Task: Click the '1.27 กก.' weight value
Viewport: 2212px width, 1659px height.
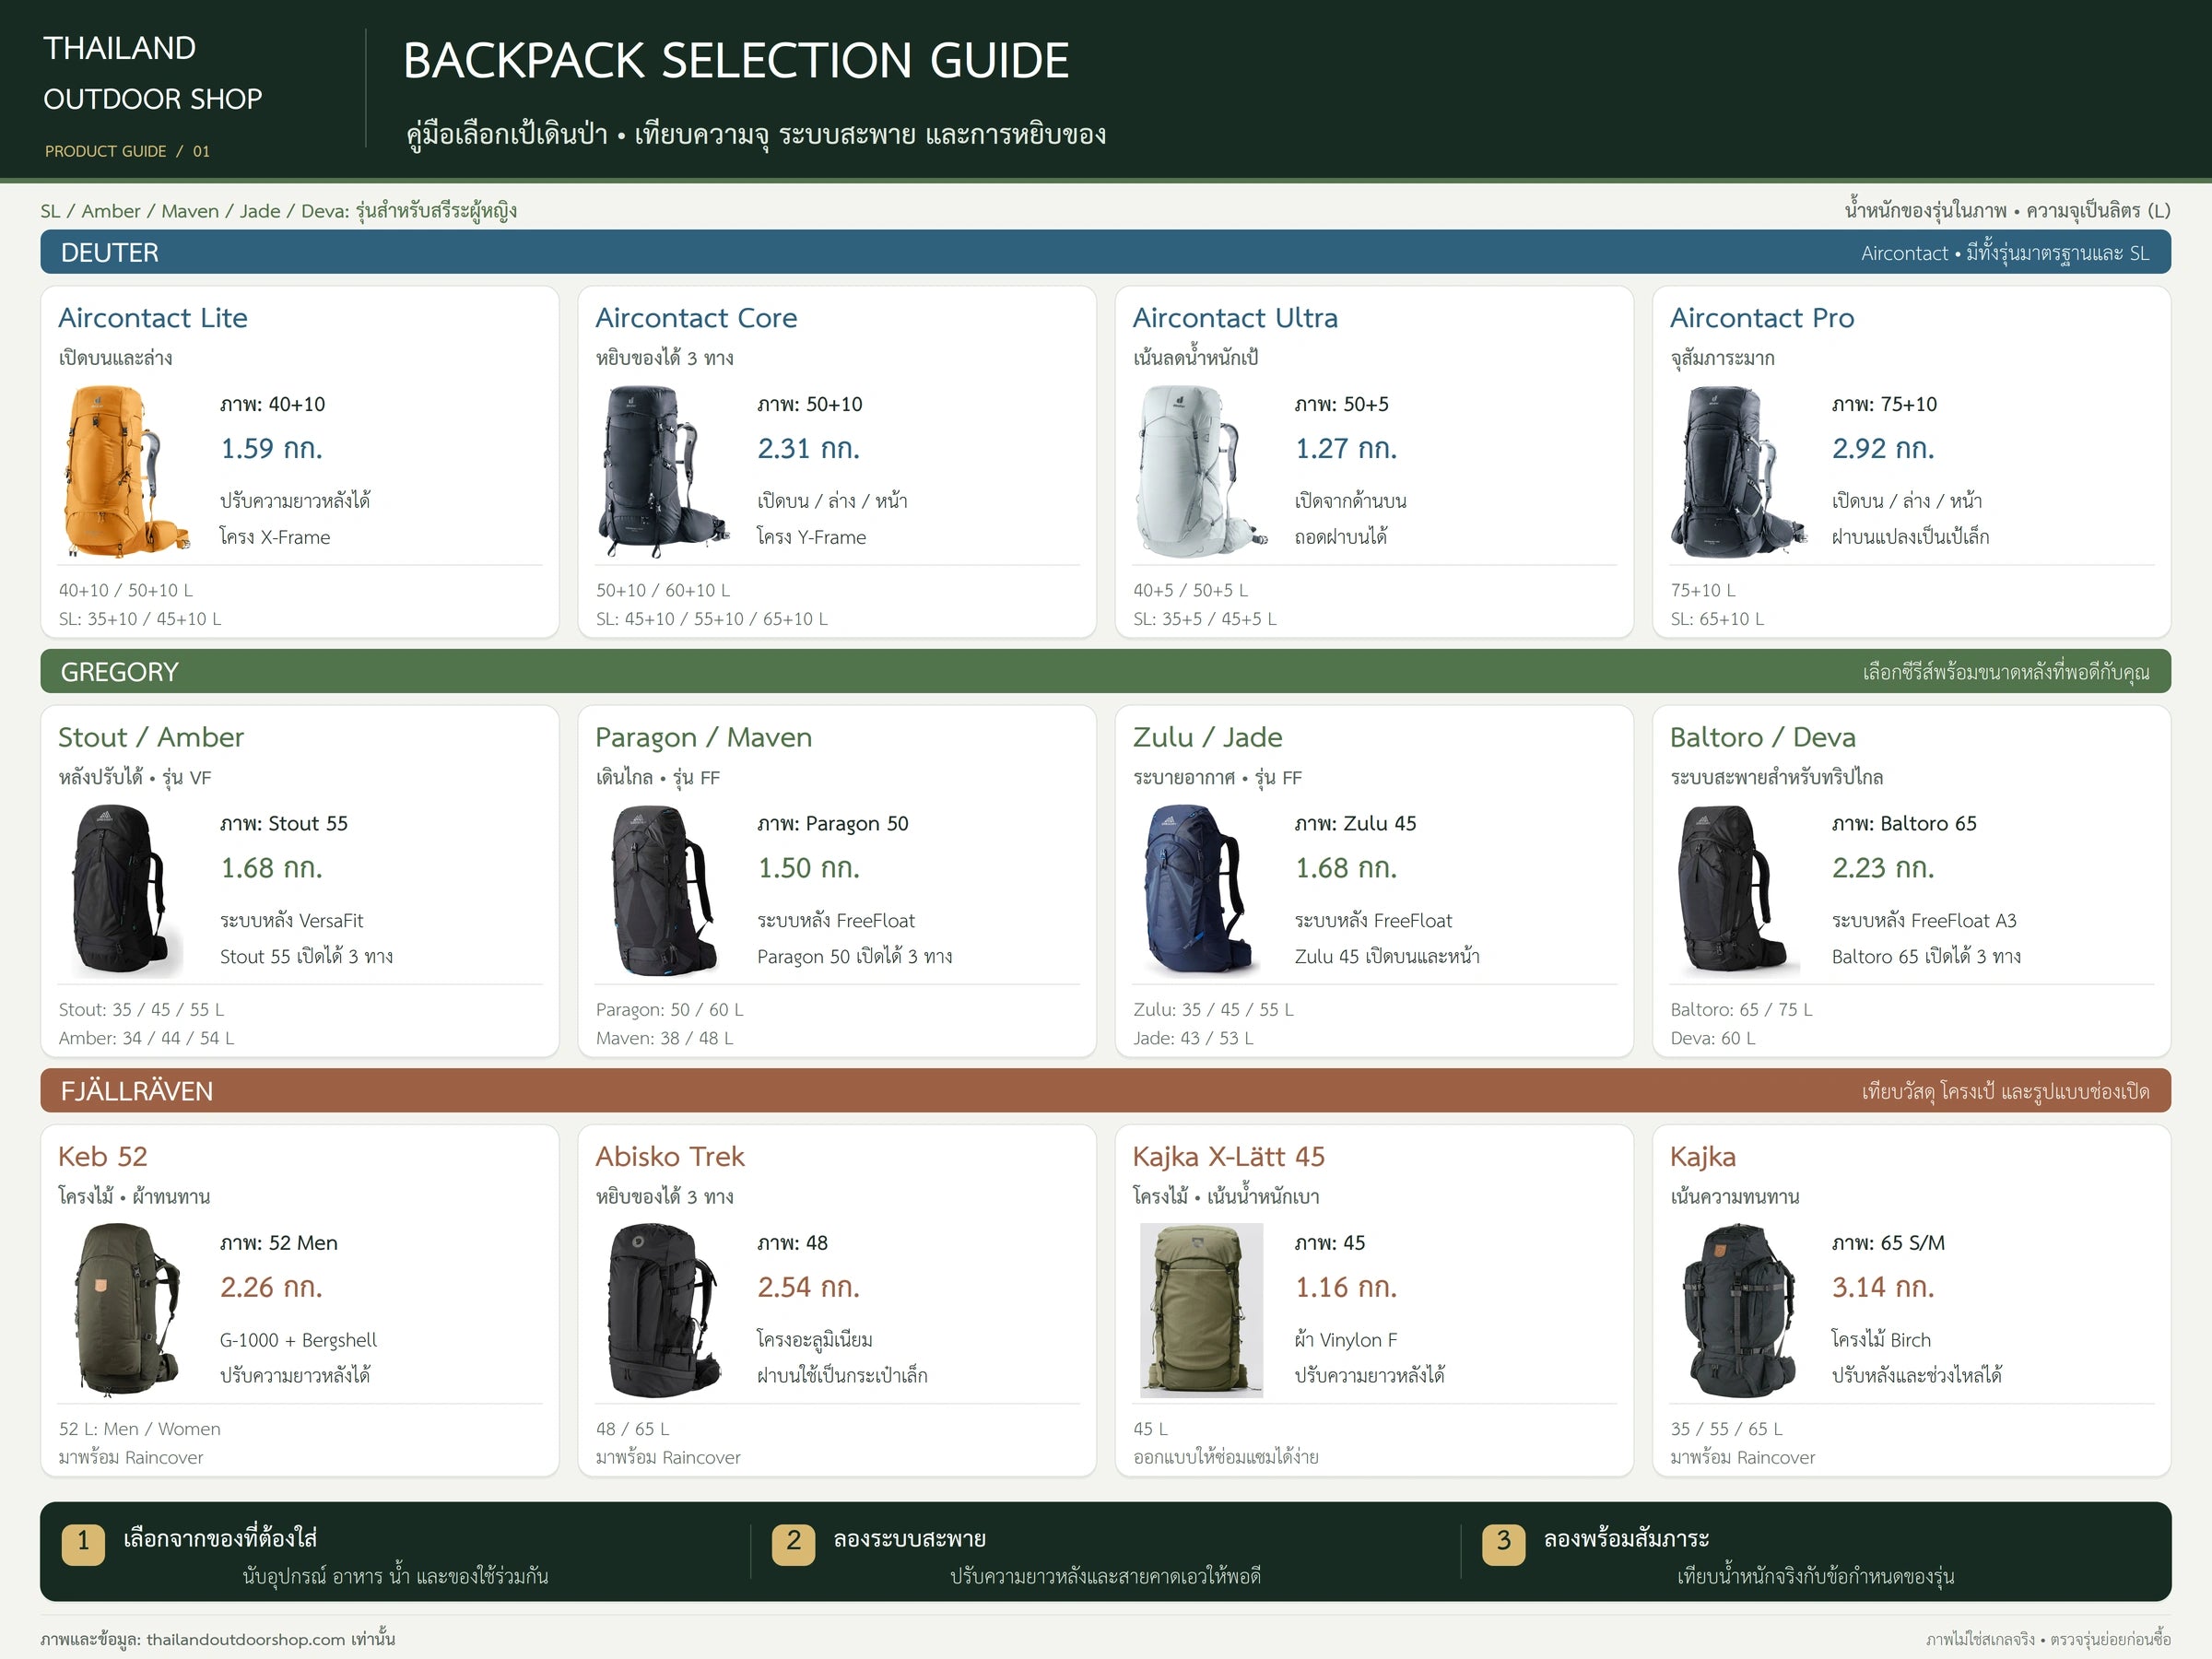Action: [x=1345, y=448]
